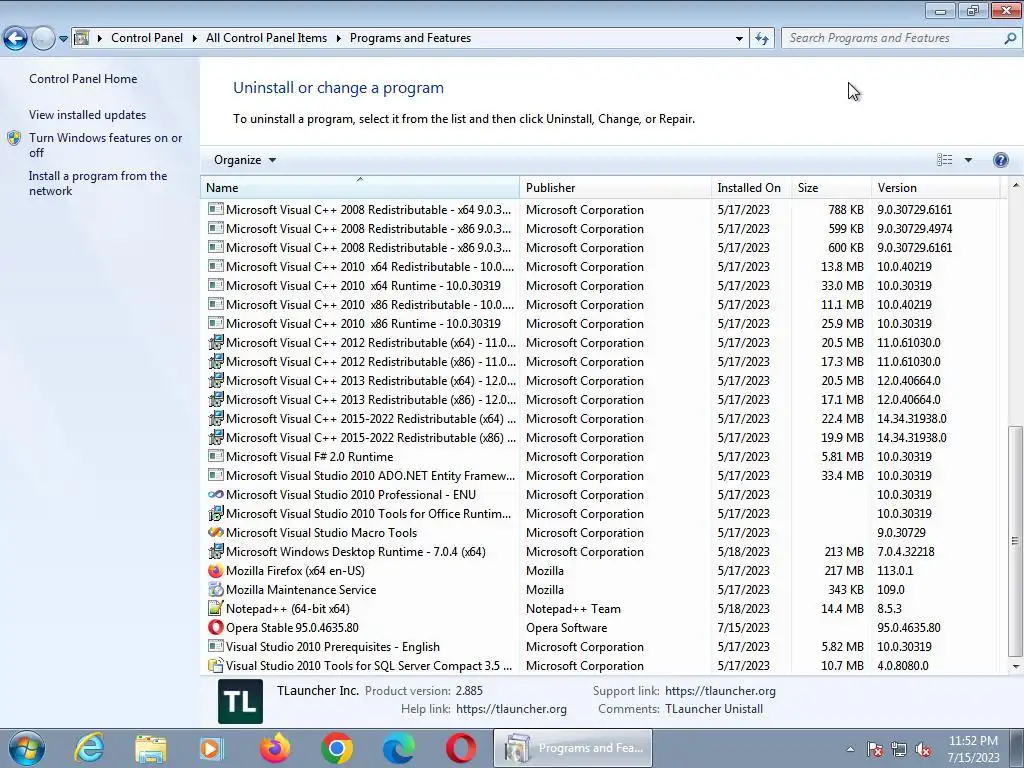Open Windows Media Player on taskbar
The image size is (1024, 768).
[x=212, y=748]
